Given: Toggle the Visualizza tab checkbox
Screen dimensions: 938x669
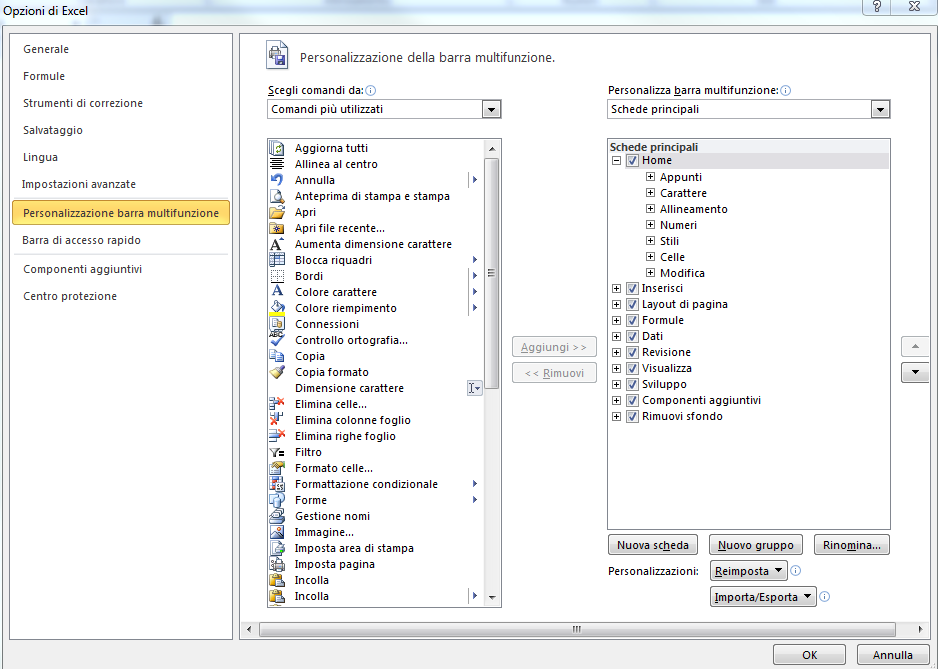Looking at the screenshot, I should [x=632, y=368].
